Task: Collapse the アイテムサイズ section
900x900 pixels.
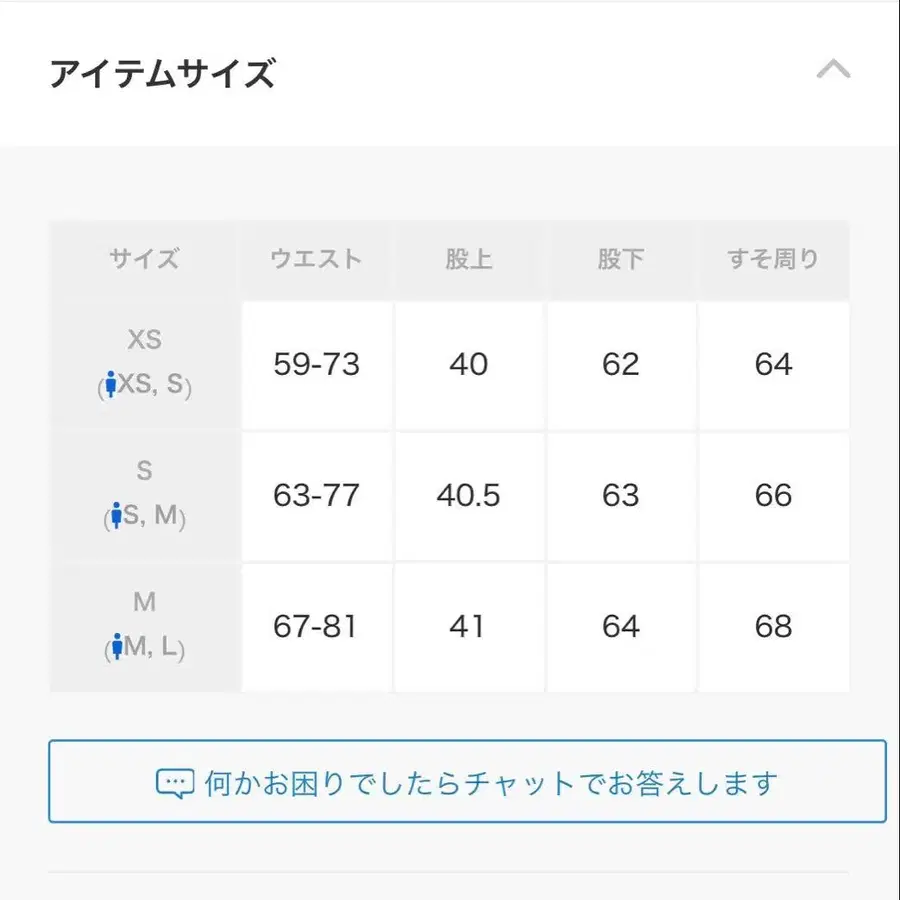Action: pyautogui.click(x=833, y=70)
